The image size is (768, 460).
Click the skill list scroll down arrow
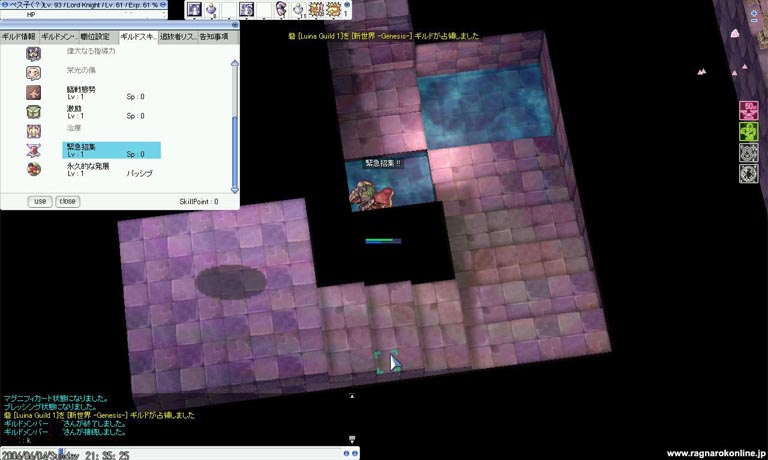(x=235, y=189)
